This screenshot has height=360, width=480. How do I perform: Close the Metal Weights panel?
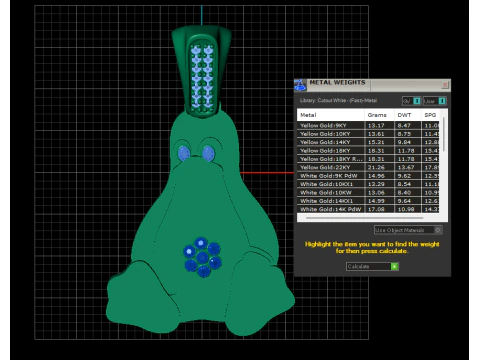tap(445, 85)
